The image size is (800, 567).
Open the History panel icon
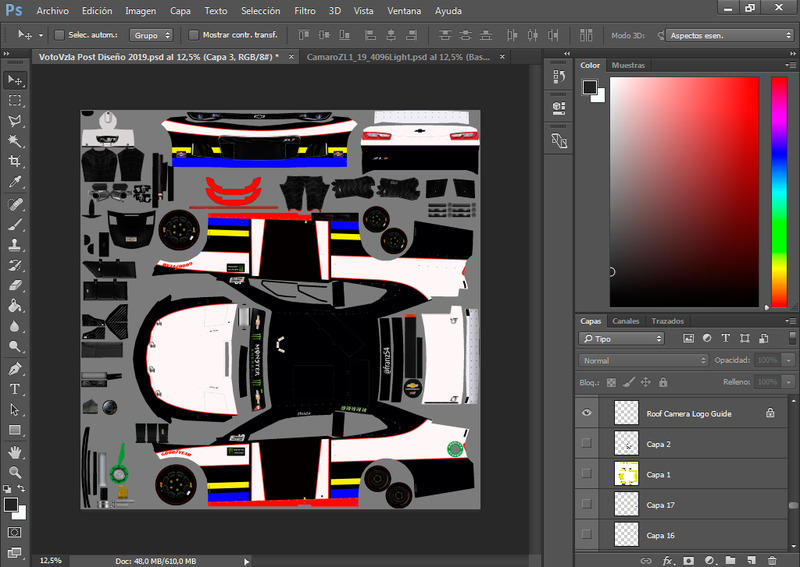[x=559, y=77]
